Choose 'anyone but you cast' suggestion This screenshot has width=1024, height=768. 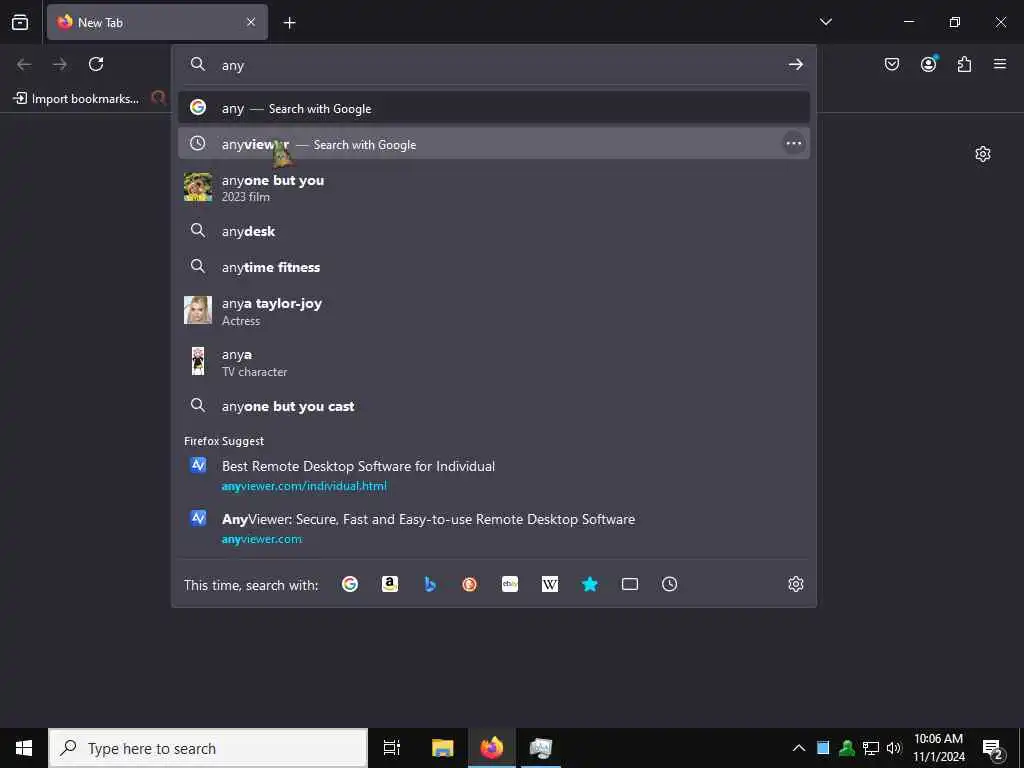494,406
